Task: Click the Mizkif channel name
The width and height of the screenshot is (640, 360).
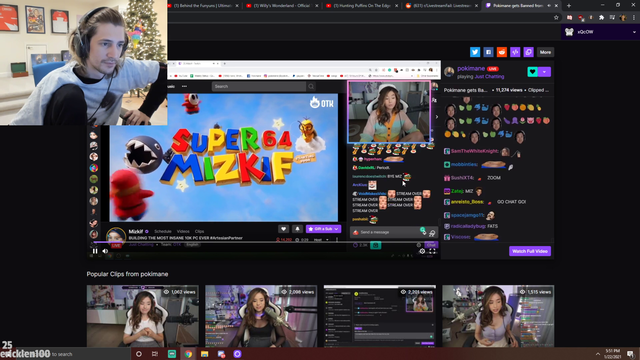Action: tap(136, 231)
